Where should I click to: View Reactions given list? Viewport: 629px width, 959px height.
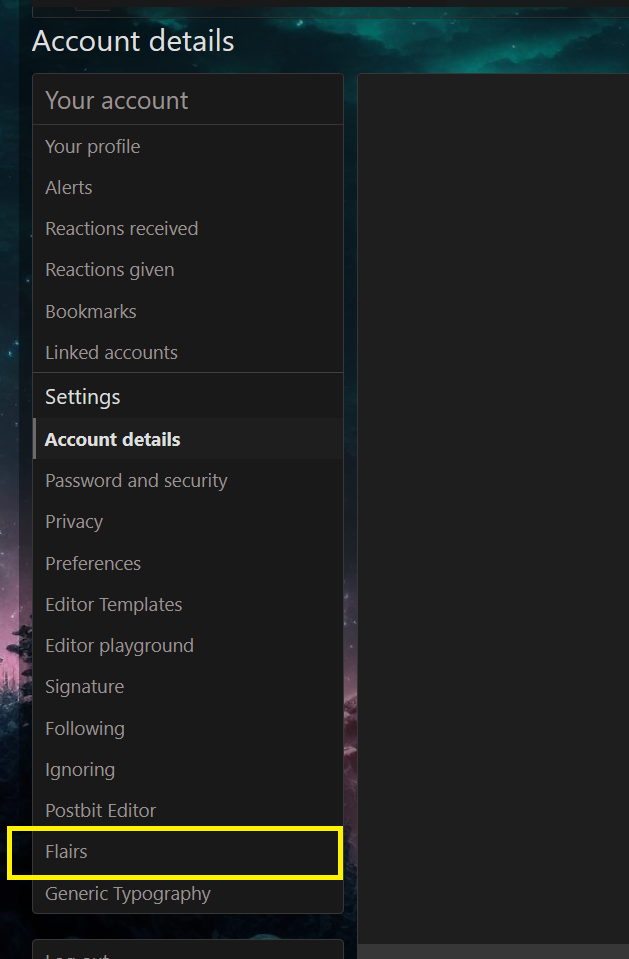[x=188, y=270]
